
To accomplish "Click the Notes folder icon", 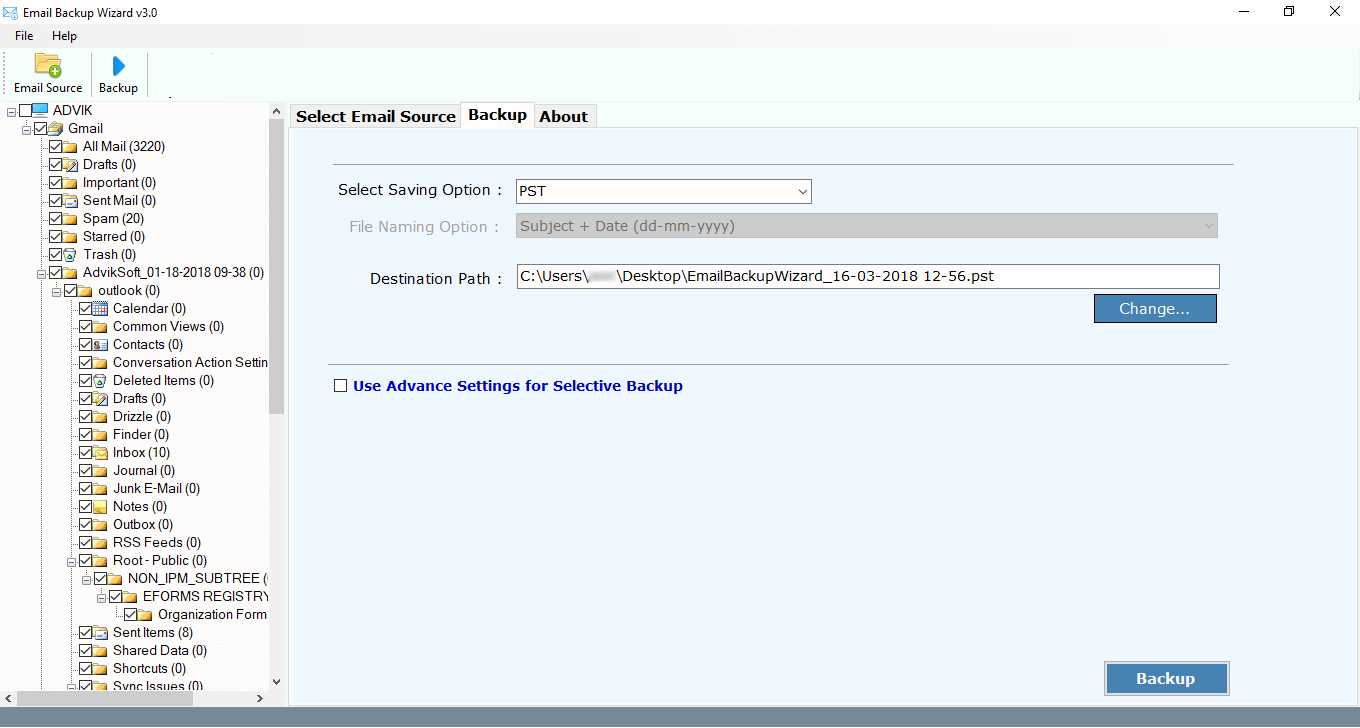I will 100,506.
